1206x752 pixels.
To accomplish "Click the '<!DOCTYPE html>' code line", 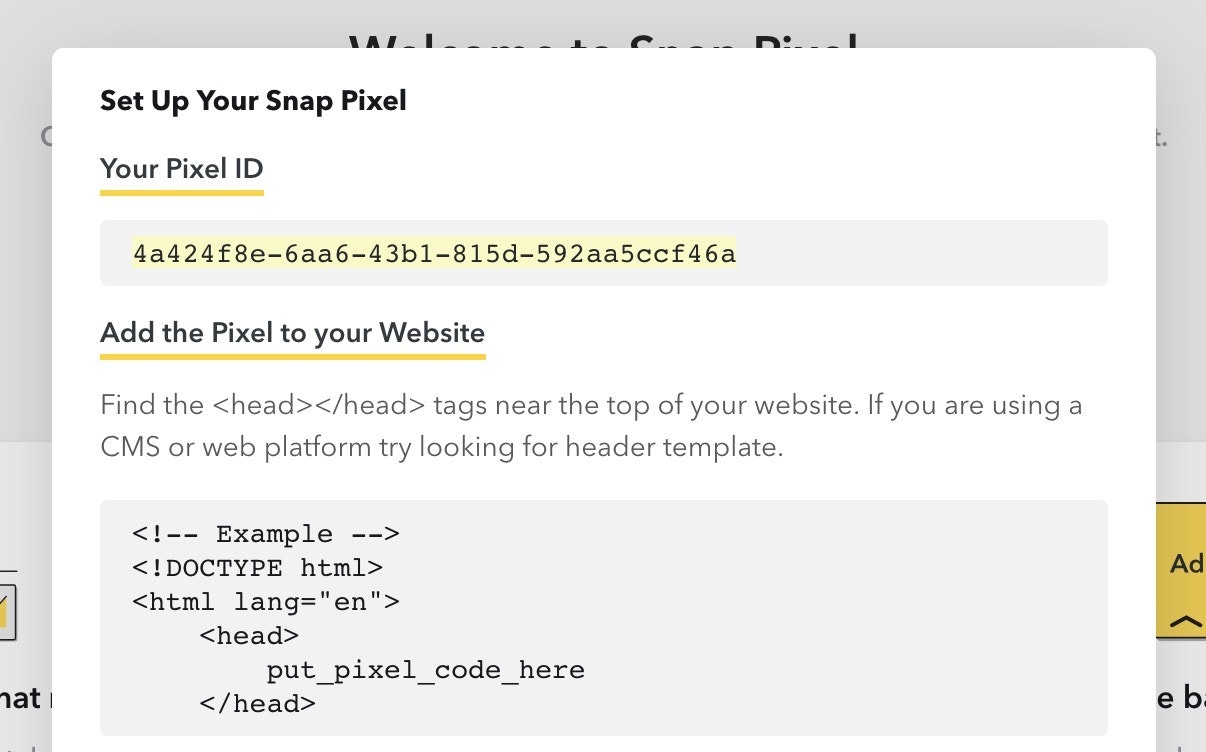I will click(x=257, y=568).
